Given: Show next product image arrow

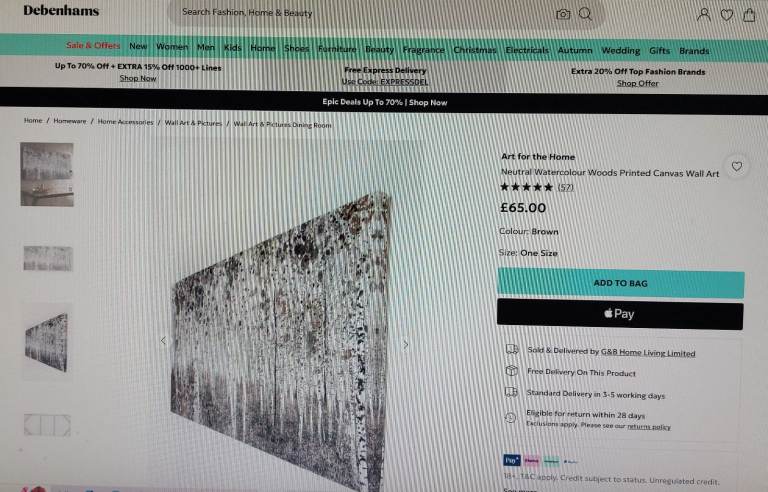Looking at the screenshot, I should [x=406, y=344].
